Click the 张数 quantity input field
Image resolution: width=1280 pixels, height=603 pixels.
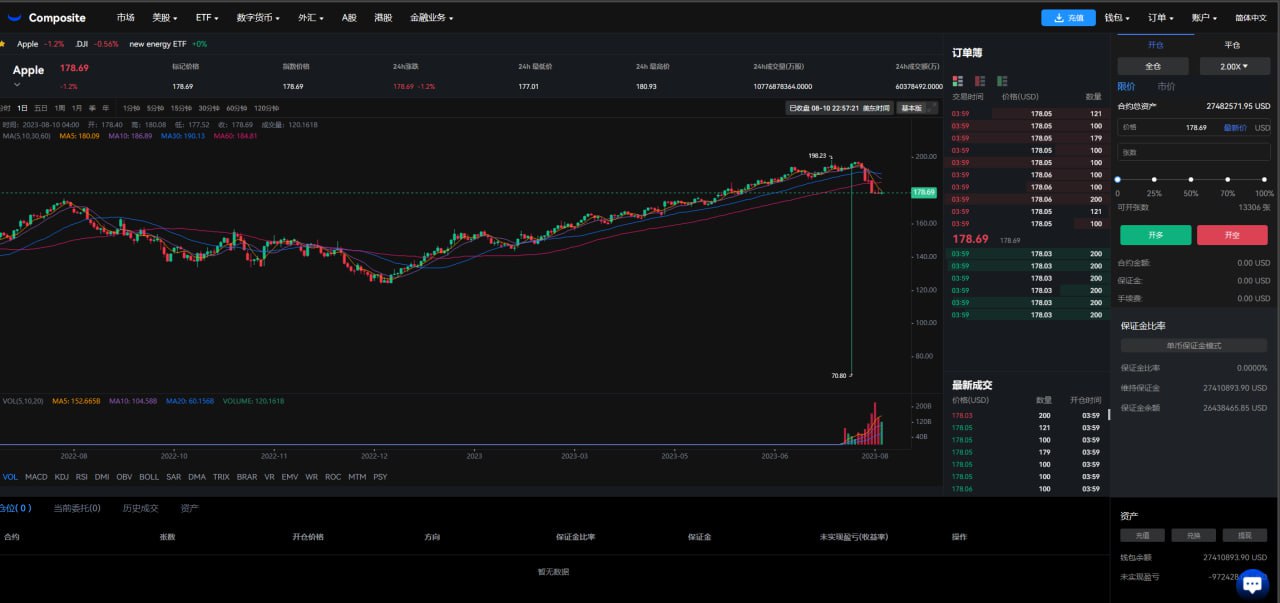click(x=1194, y=152)
